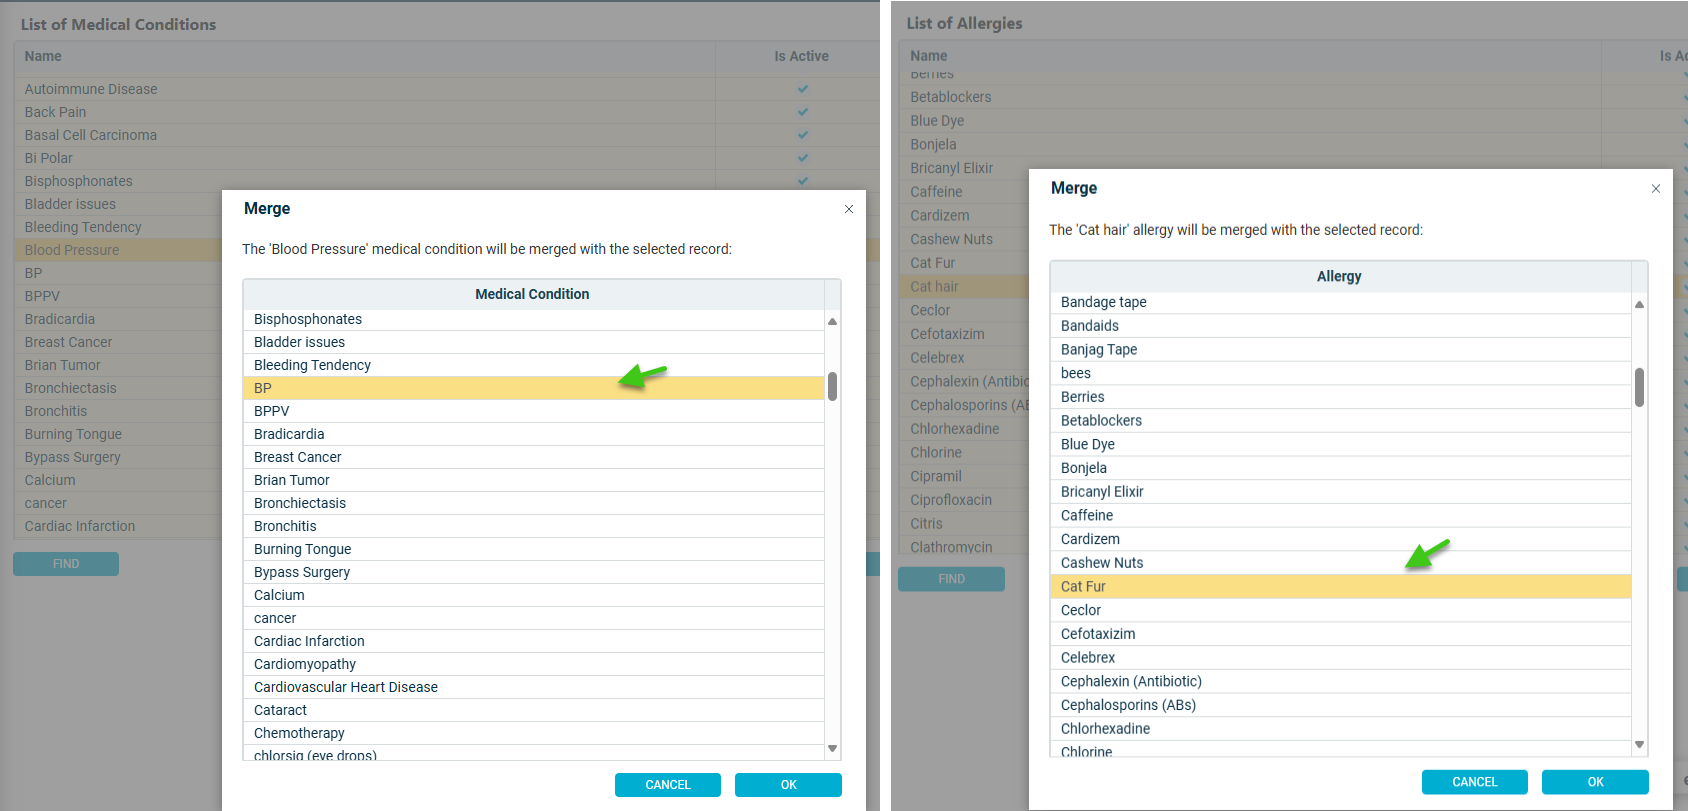Select Berries in allergy merge list
Viewport: 1688px width, 811px height.
(x=1341, y=397)
